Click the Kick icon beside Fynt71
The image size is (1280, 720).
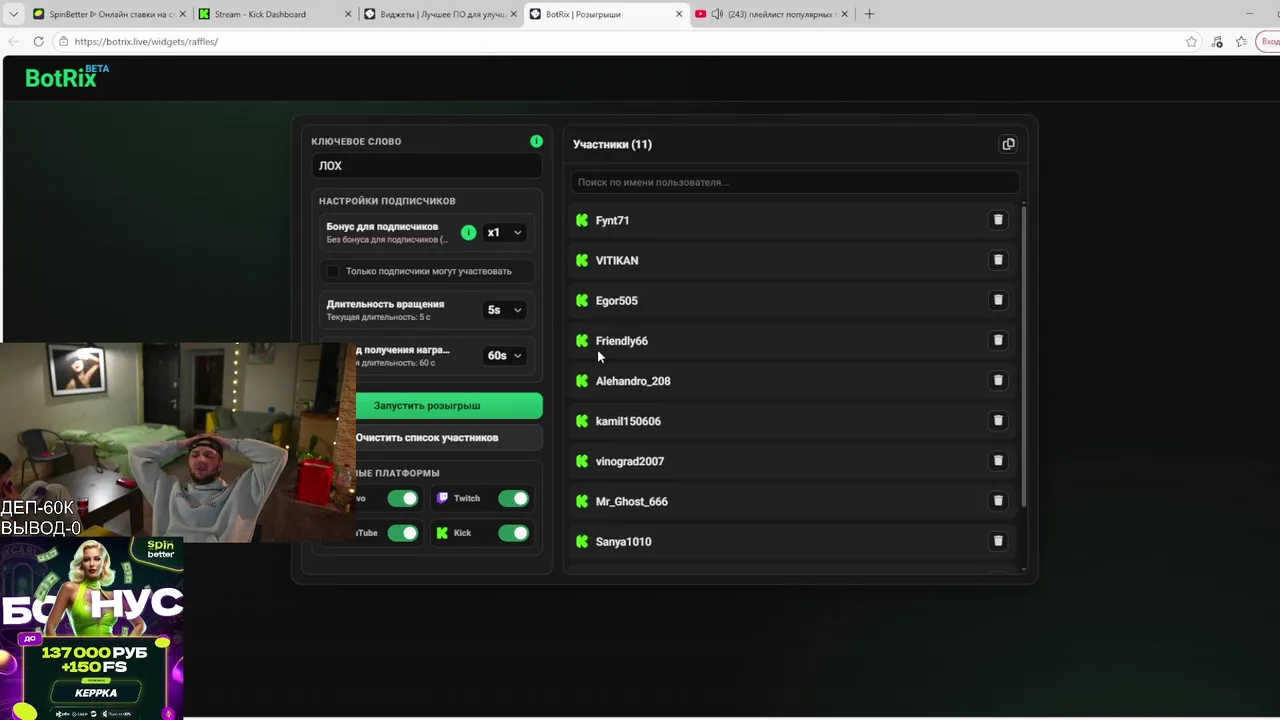pos(582,220)
